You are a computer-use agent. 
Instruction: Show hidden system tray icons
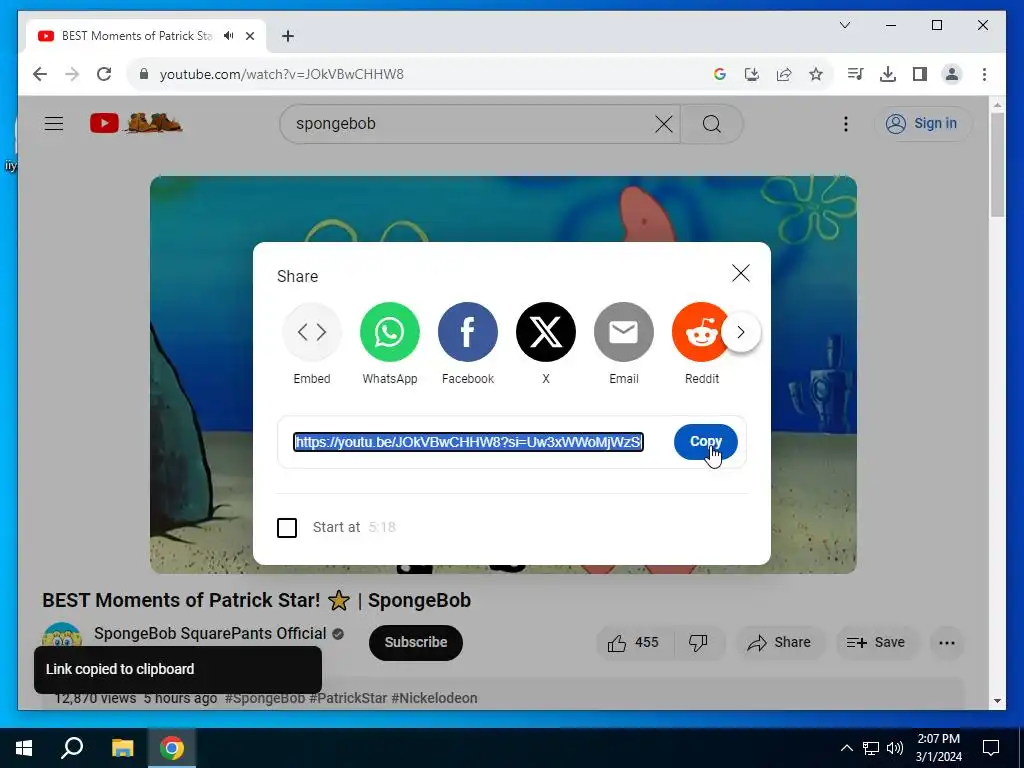[846, 748]
